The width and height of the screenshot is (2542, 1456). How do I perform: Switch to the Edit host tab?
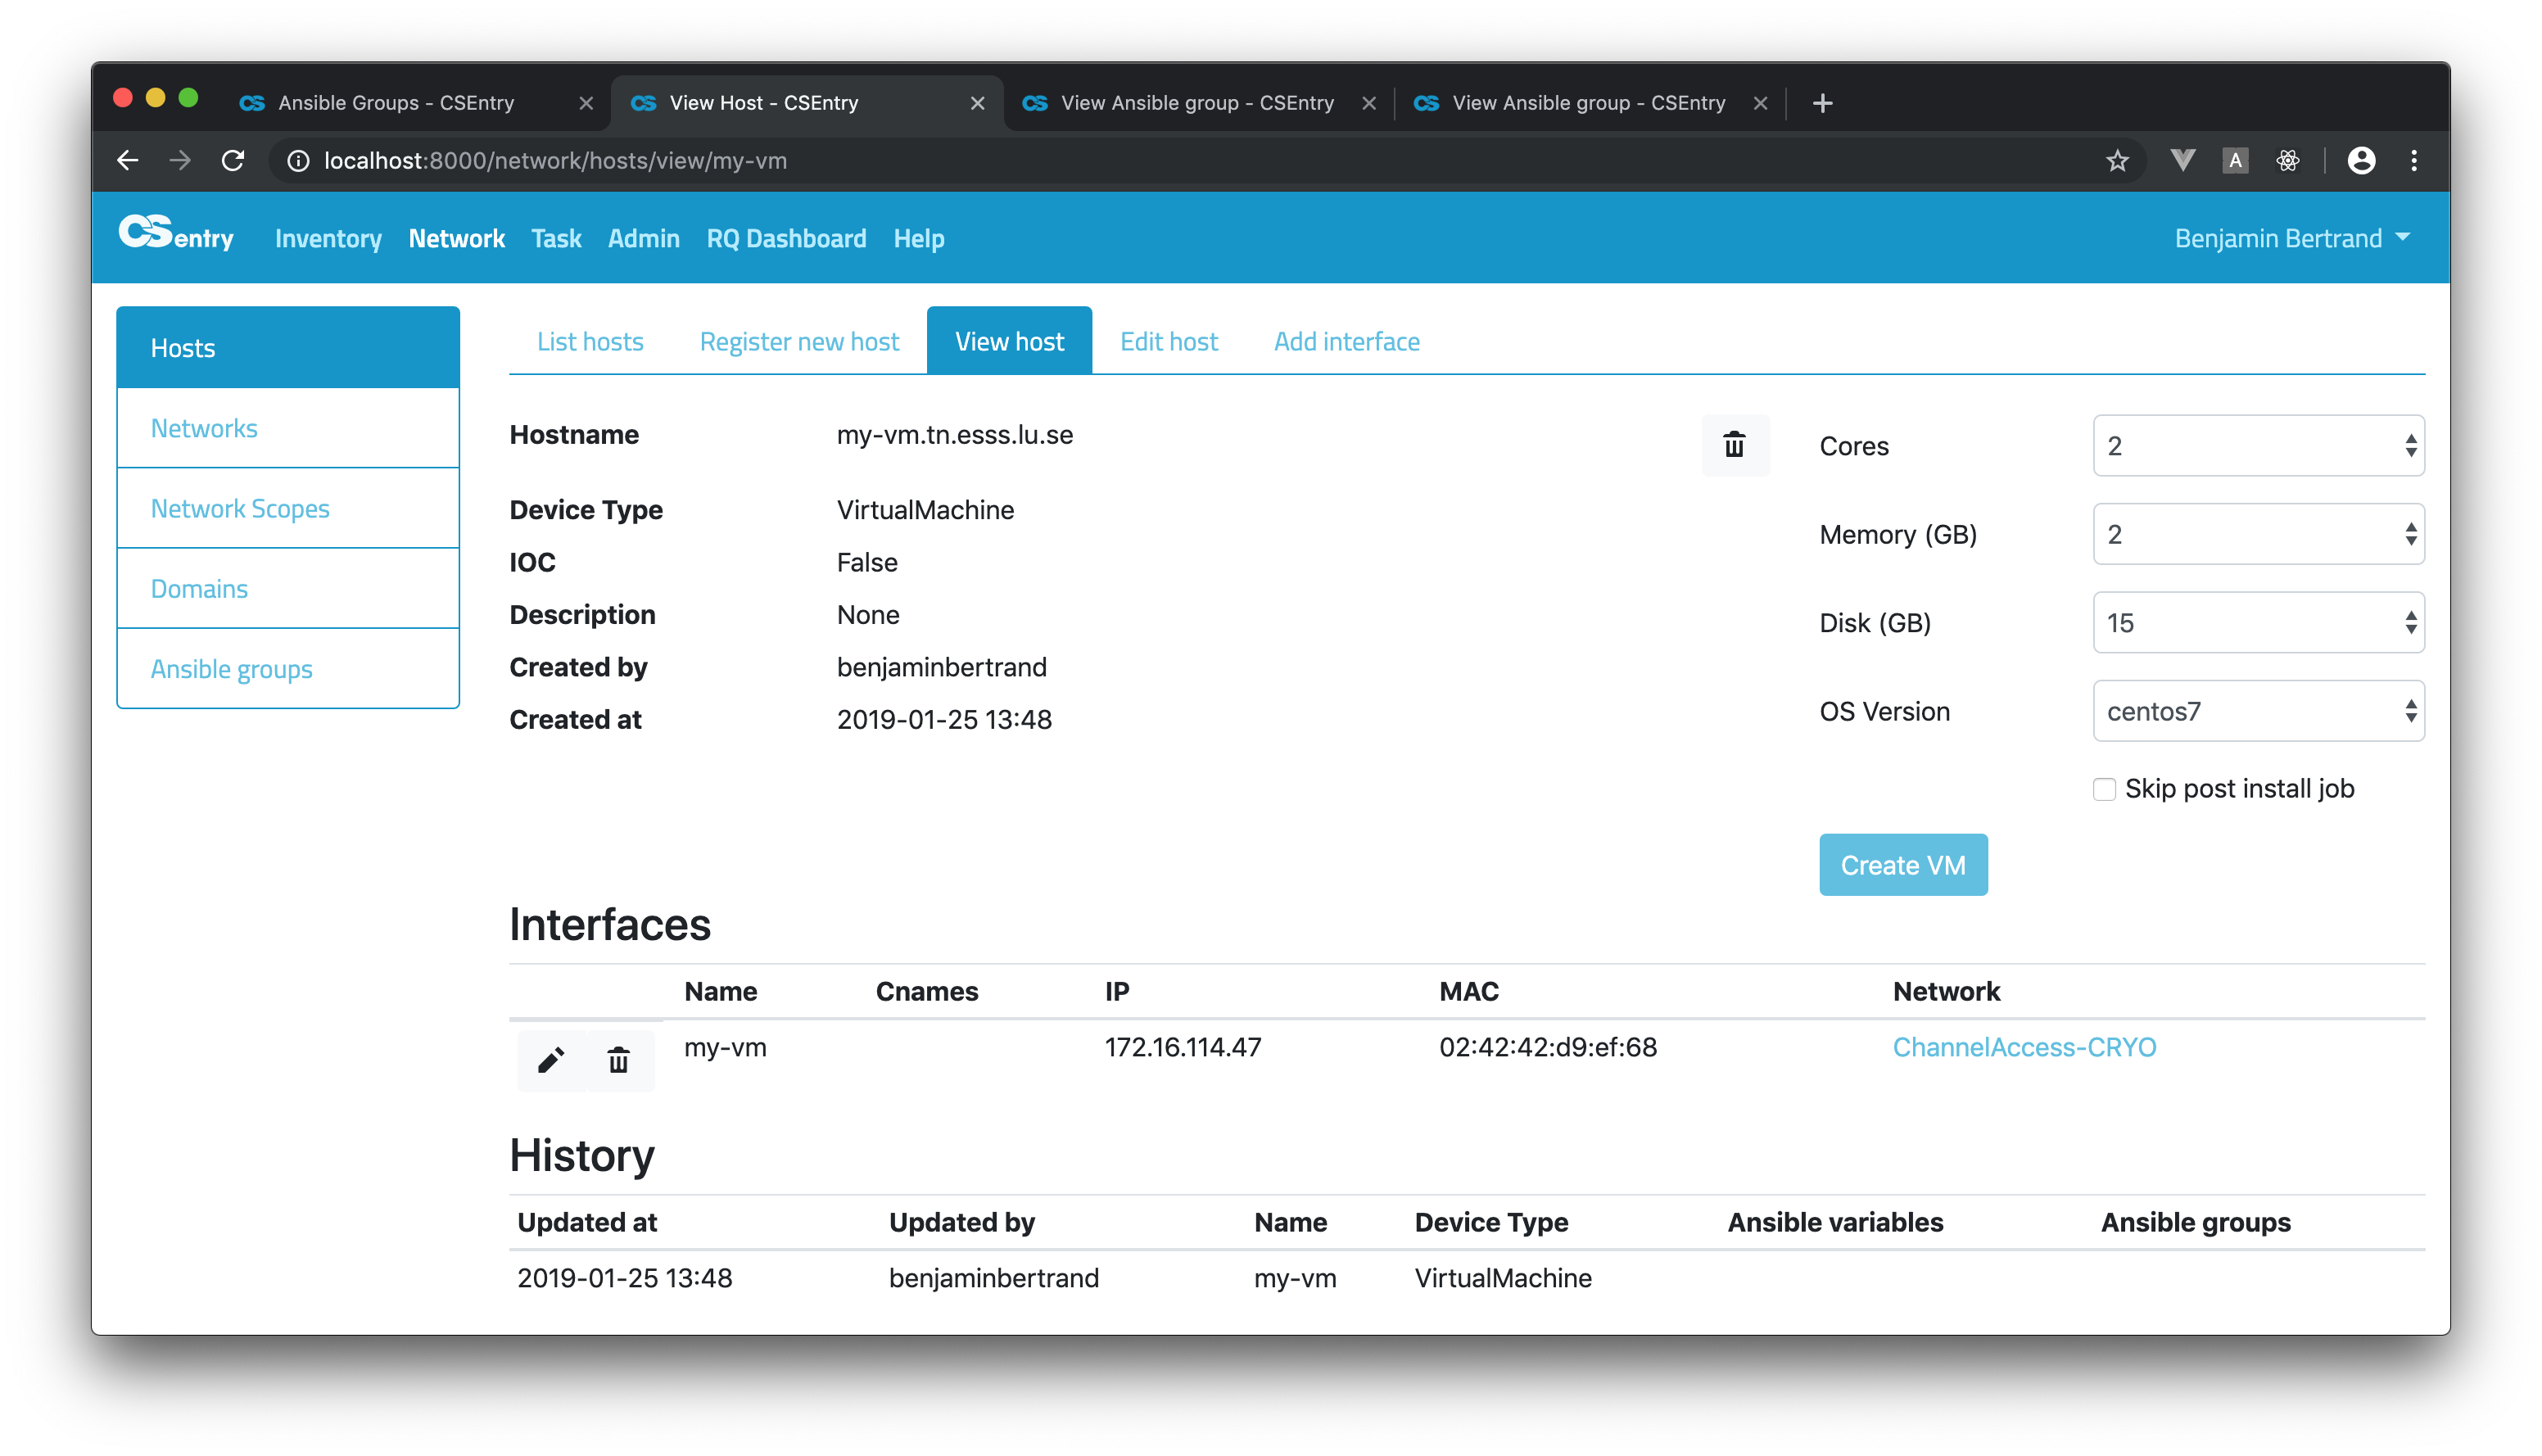click(x=1168, y=342)
